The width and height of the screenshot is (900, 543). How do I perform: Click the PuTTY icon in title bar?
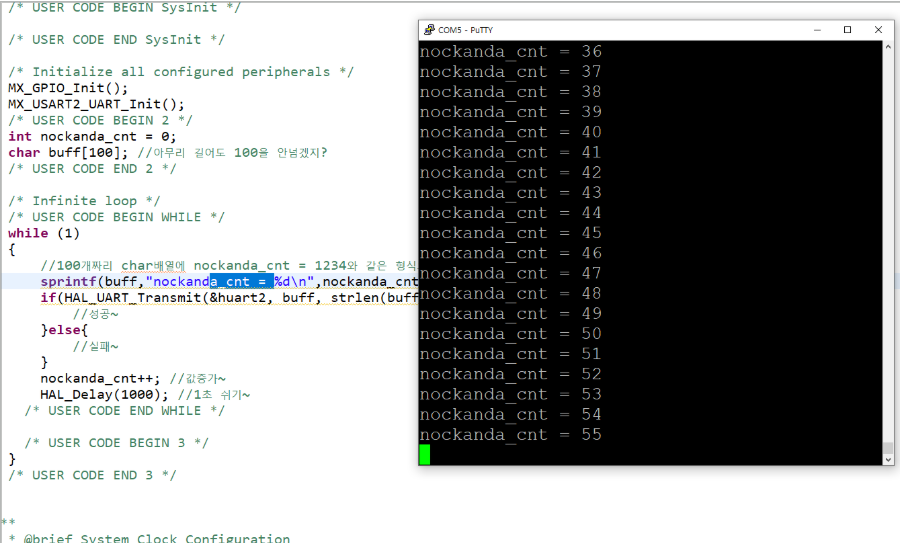pos(429,30)
